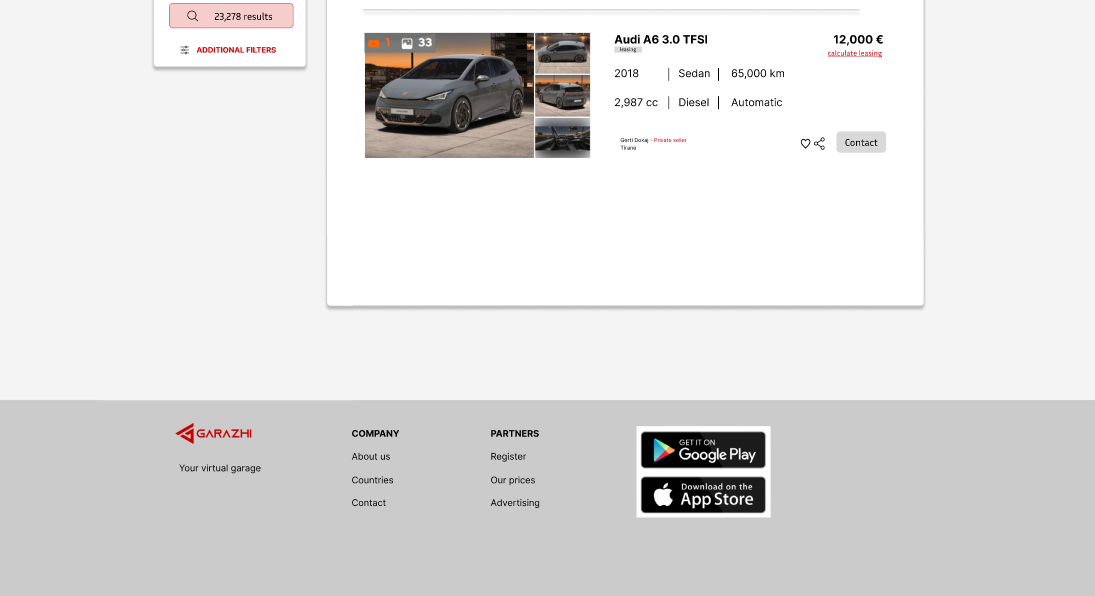
Task: Go to About us in the footer
Action: coord(371,457)
